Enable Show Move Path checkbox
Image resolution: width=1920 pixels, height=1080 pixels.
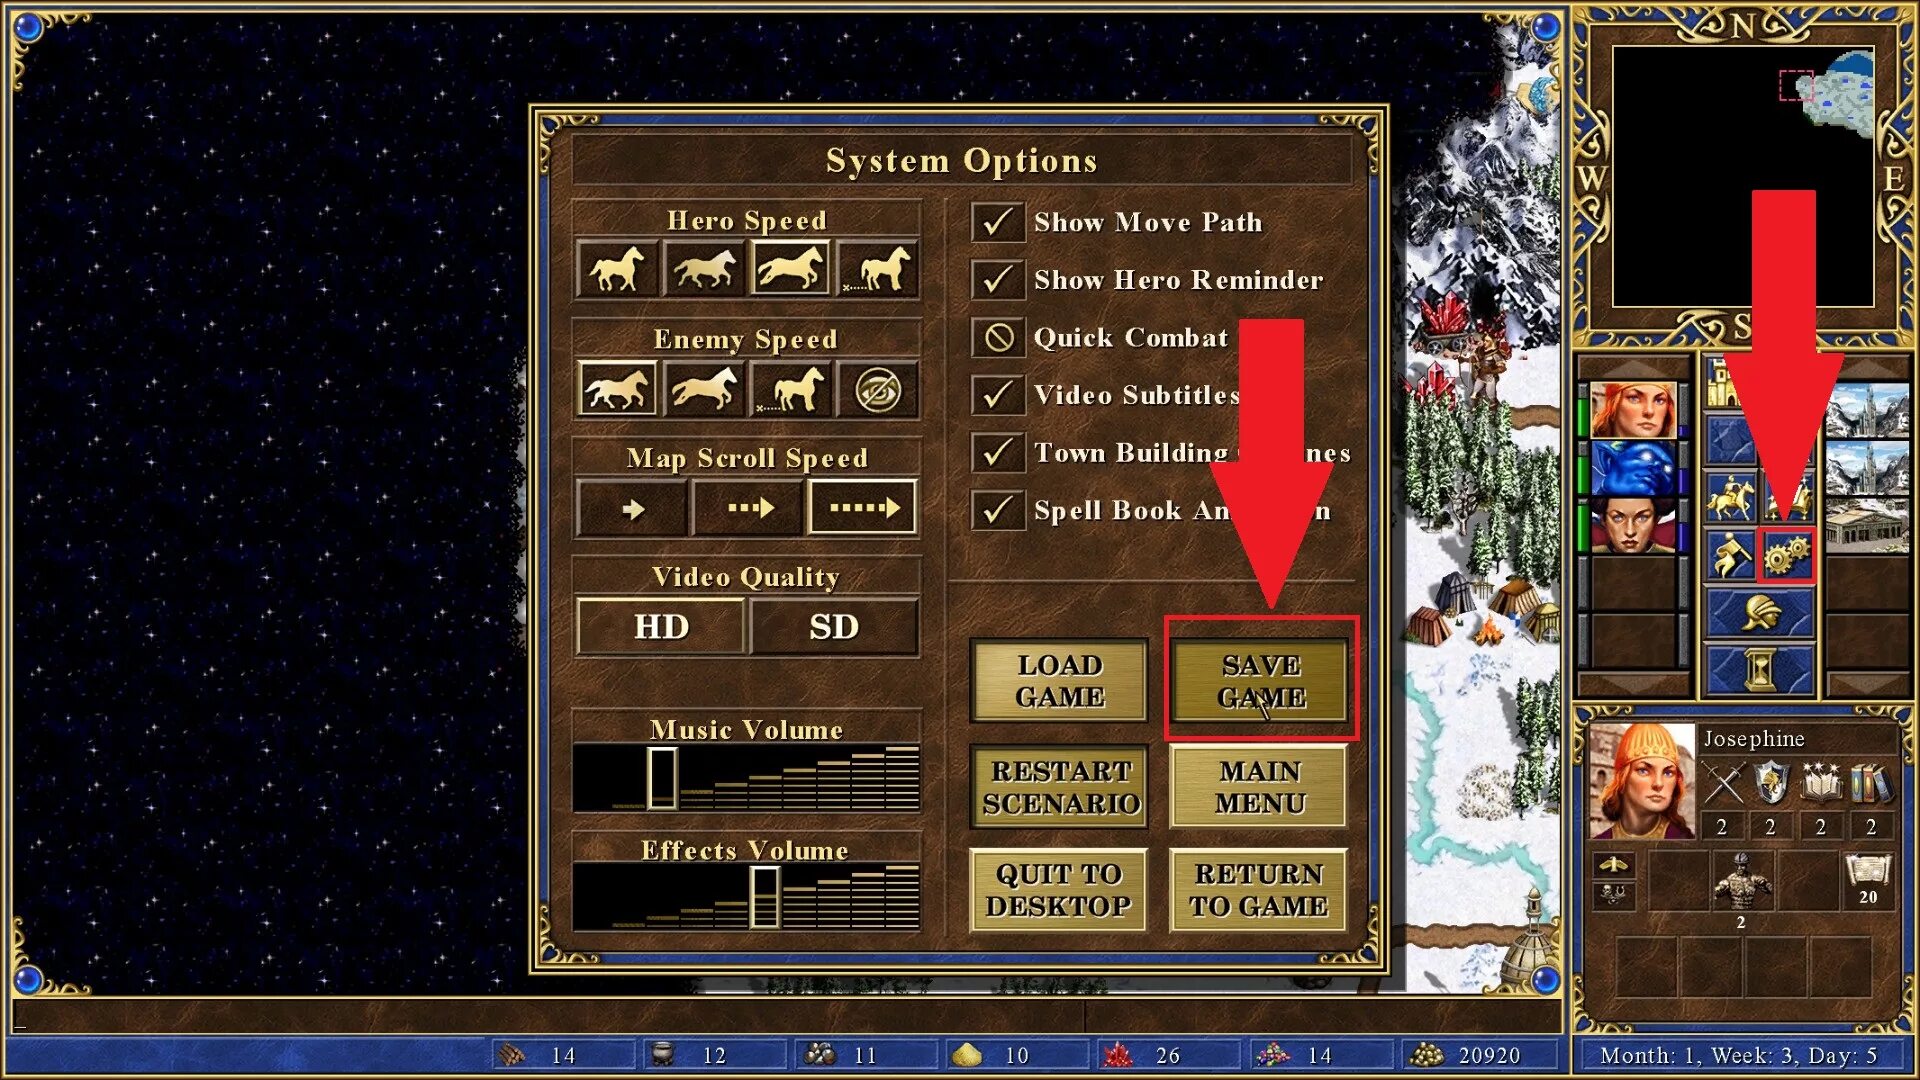point(996,220)
